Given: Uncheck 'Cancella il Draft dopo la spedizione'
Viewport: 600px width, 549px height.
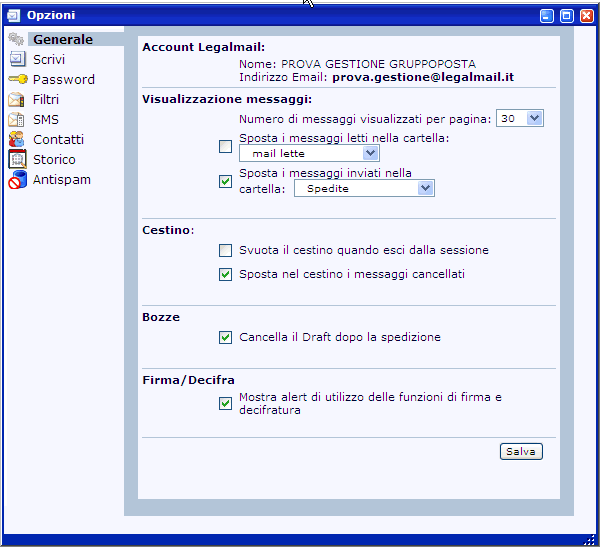Looking at the screenshot, I should point(225,337).
